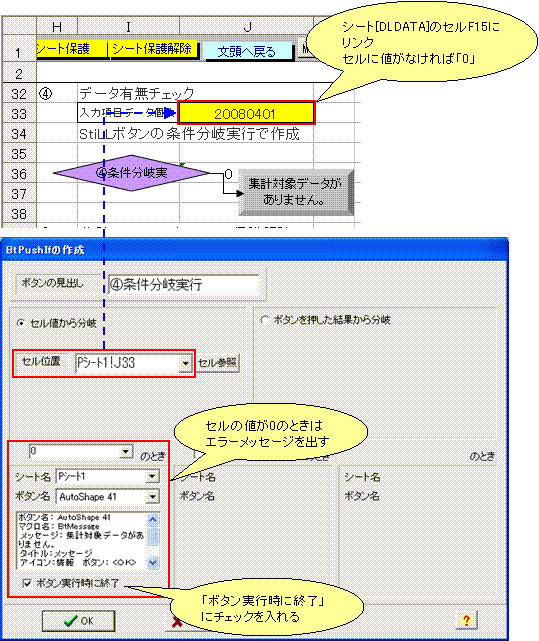Open the 0 のとき value dropdown
This screenshot has height=641, width=539.
coord(126,451)
